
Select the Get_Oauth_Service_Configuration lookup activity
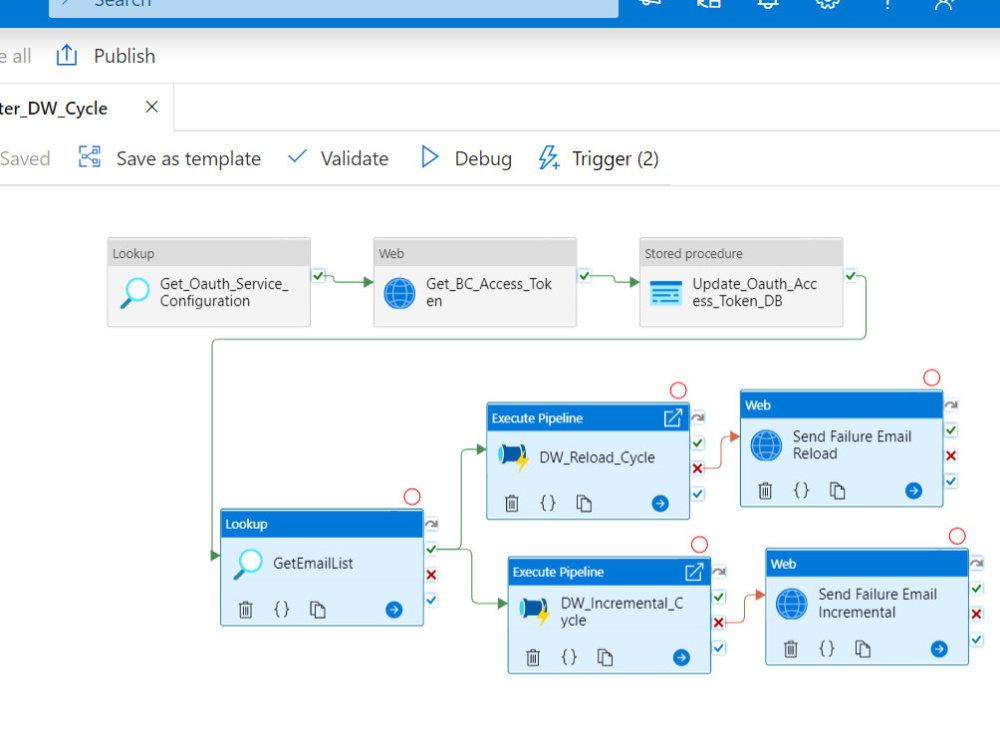click(209, 283)
